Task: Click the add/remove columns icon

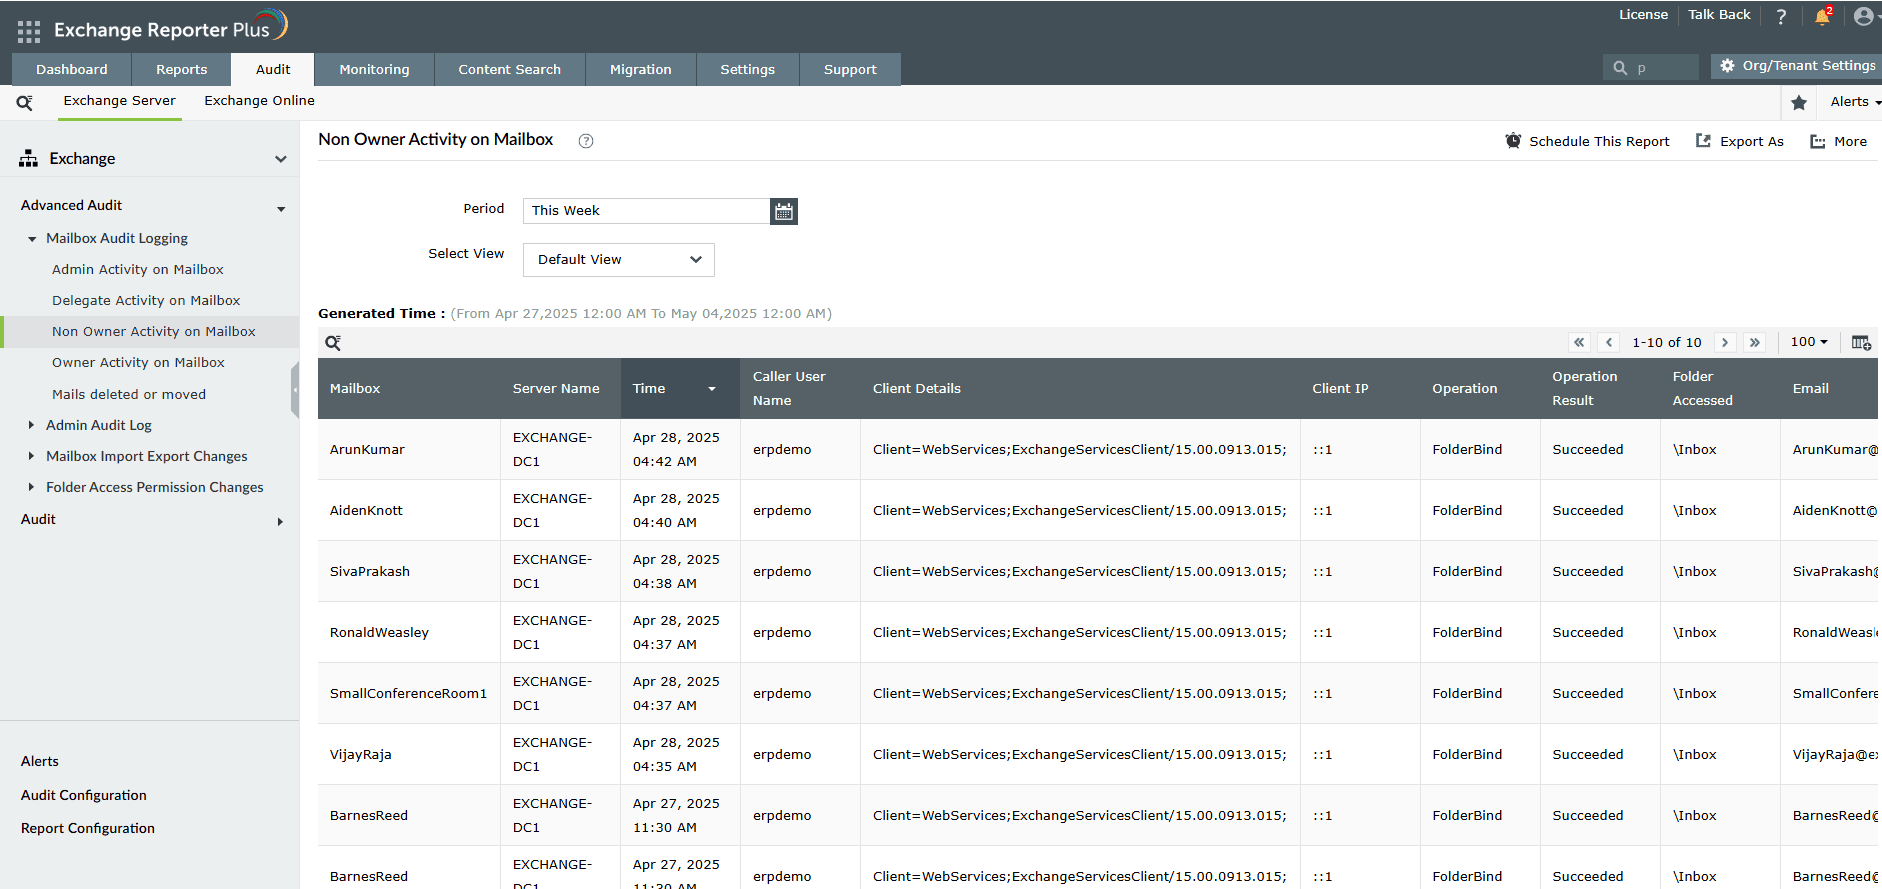Action: [1861, 343]
